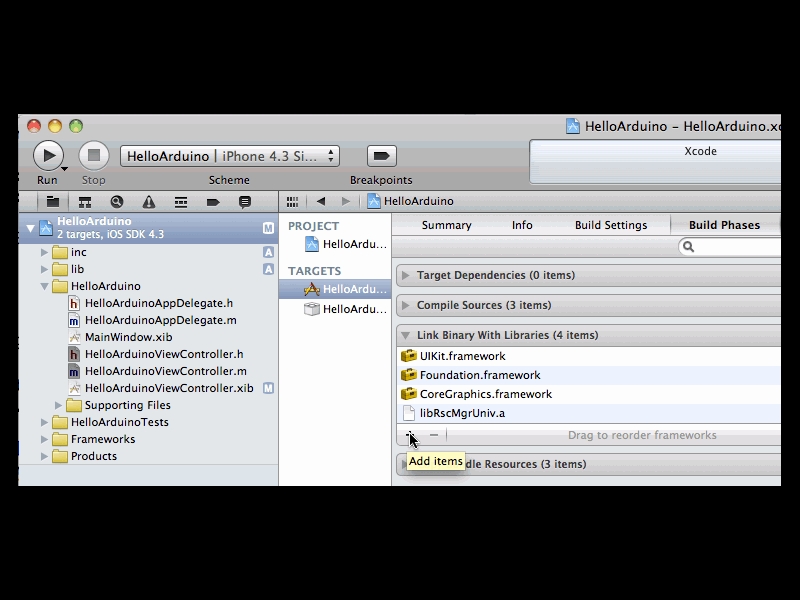Viewport: 800px width, 600px height.
Task: Show the Project navigator folder icon
Action: (53, 202)
